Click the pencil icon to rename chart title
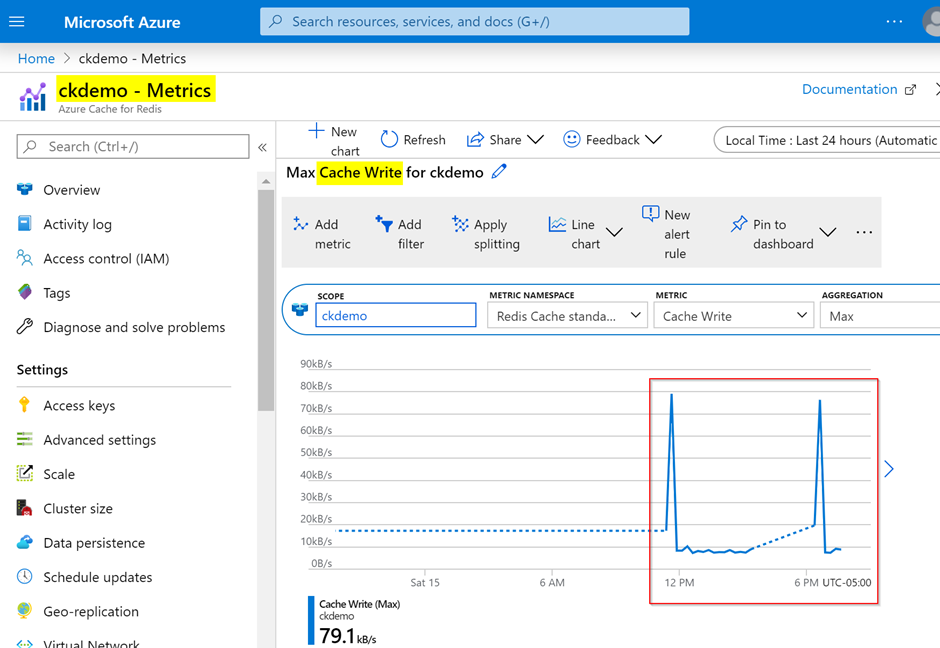Image resolution: width=940 pixels, height=648 pixels. coord(499,172)
